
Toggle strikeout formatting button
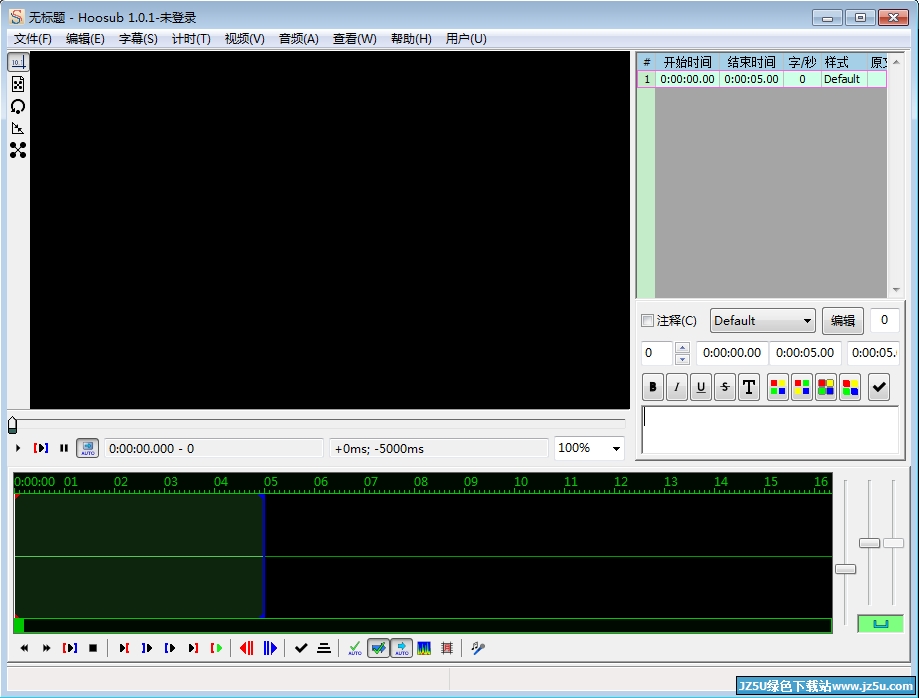725,387
